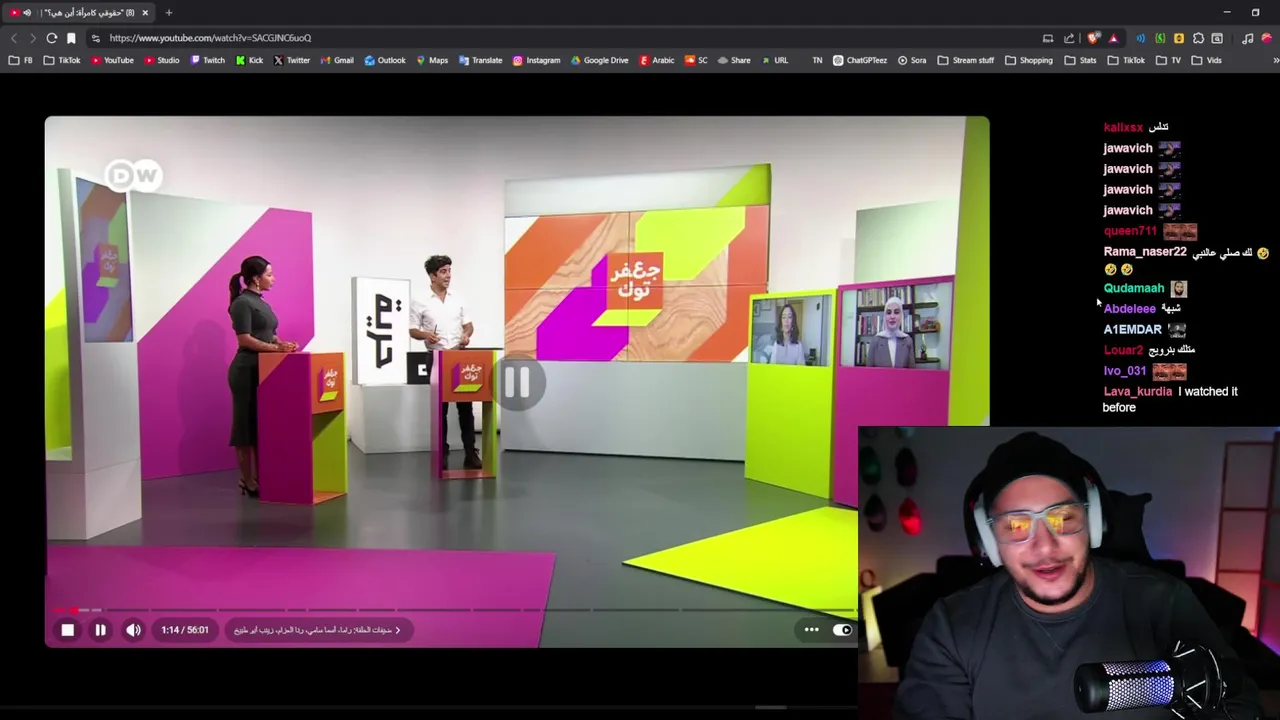This screenshot has width=1280, height=720.
Task: Open the SC SoundCloud bookmark
Action: click(696, 60)
